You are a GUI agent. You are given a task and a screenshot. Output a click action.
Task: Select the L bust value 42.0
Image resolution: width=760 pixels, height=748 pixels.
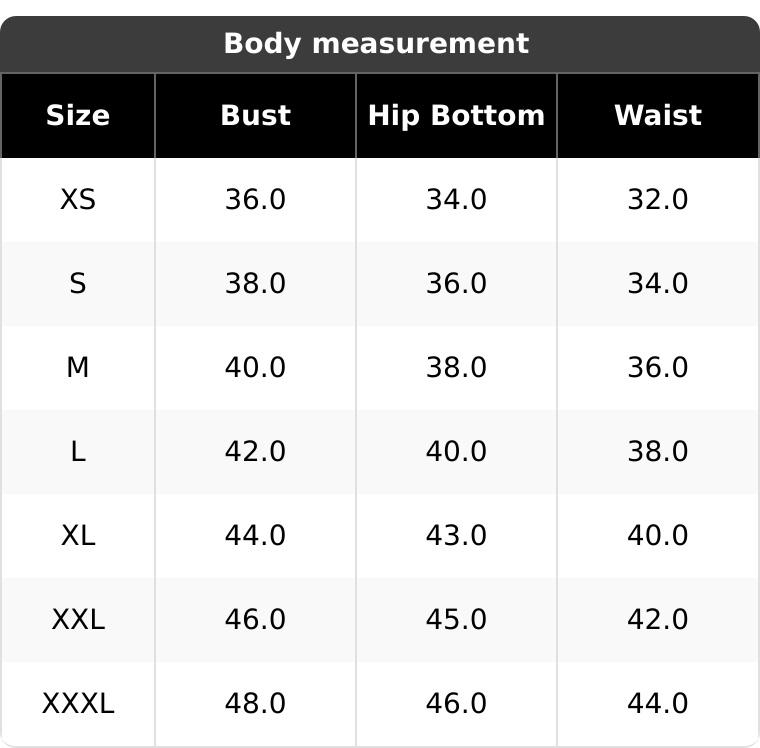[255, 452]
